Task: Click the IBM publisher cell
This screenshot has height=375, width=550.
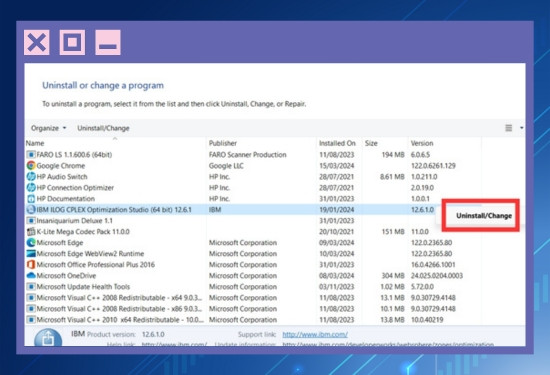Action: pos(215,209)
